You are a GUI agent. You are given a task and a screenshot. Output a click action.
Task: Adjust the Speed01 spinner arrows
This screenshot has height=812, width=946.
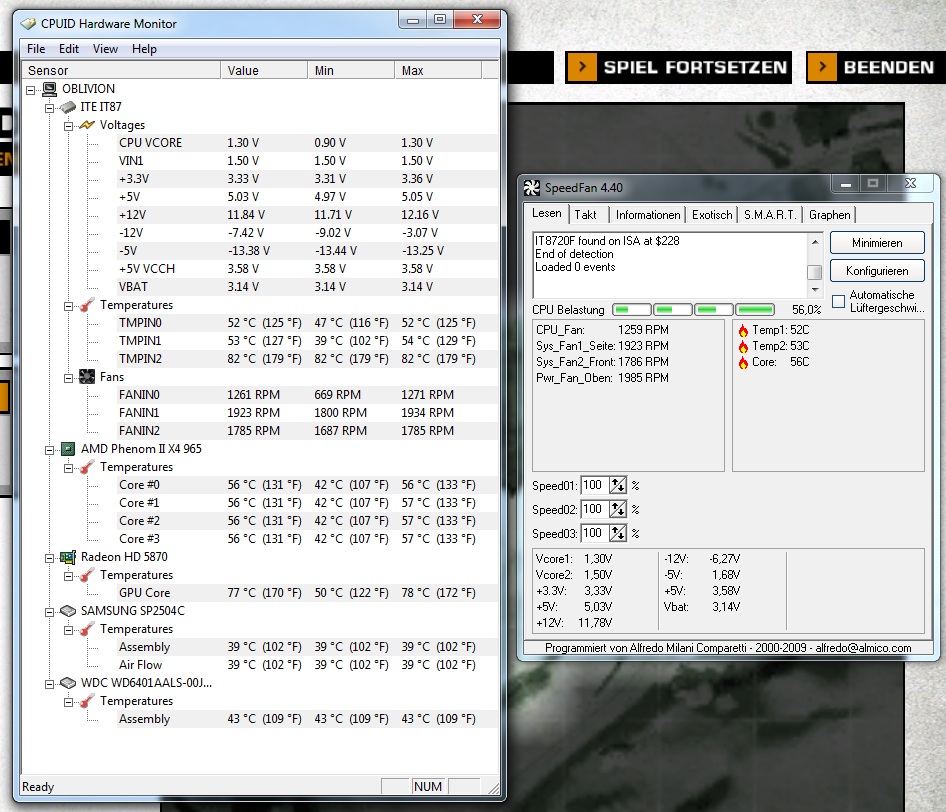click(x=618, y=485)
